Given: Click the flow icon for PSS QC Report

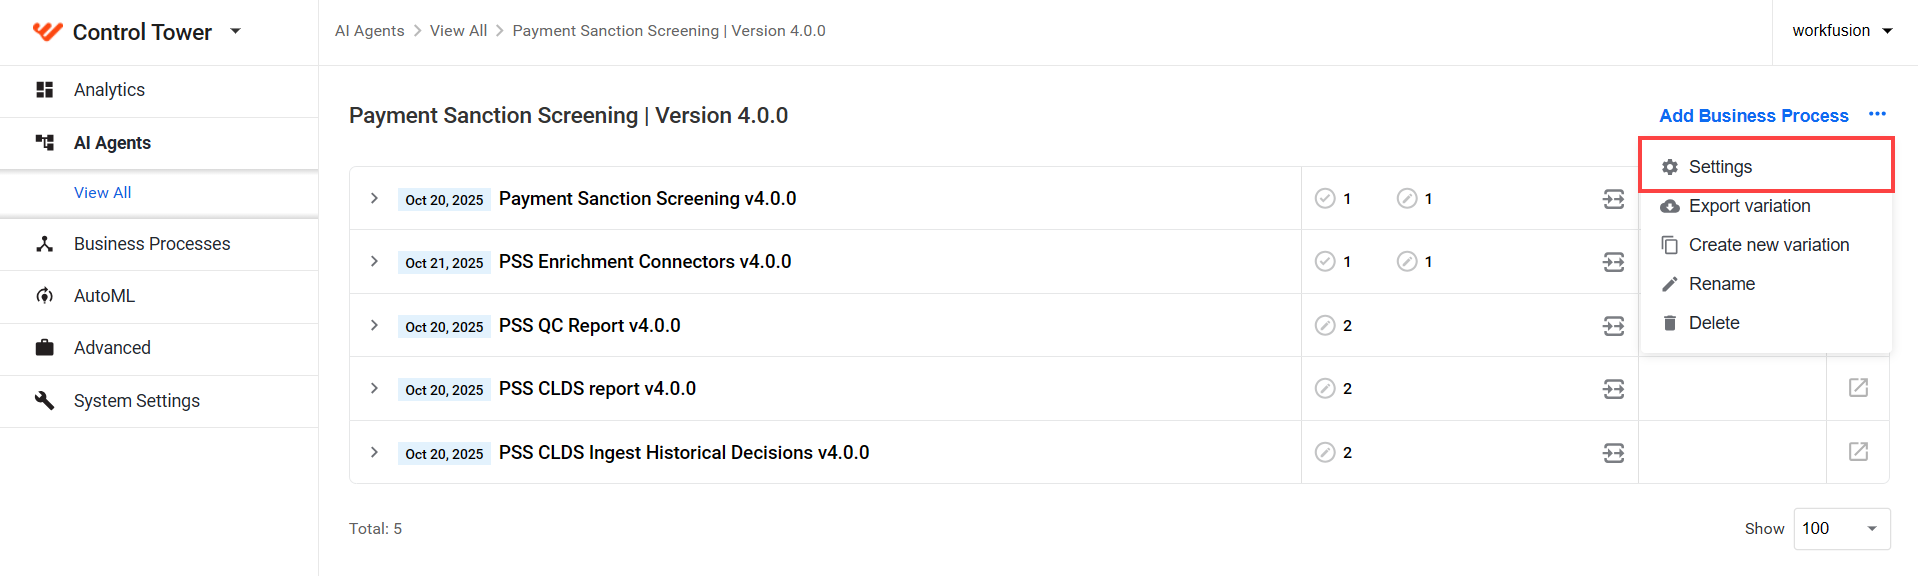Looking at the screenshot, I should pyautogui.click(x=1613, y=326).
